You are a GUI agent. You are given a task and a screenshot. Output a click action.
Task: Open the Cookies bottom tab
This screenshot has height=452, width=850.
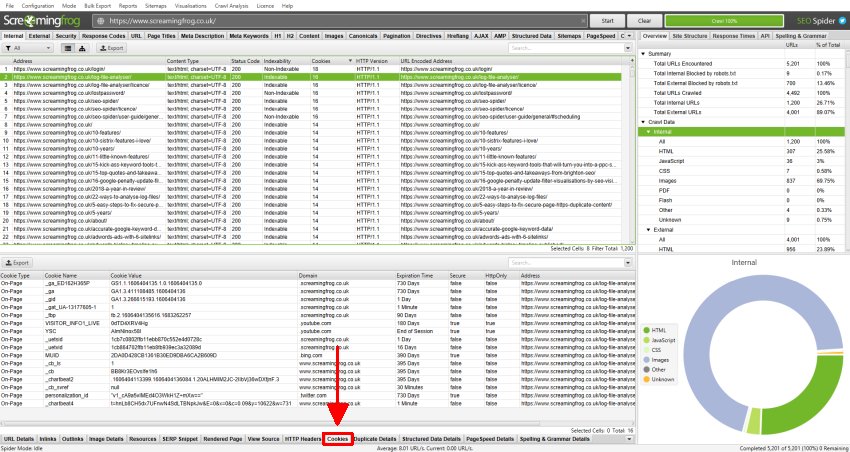point(338,439)
